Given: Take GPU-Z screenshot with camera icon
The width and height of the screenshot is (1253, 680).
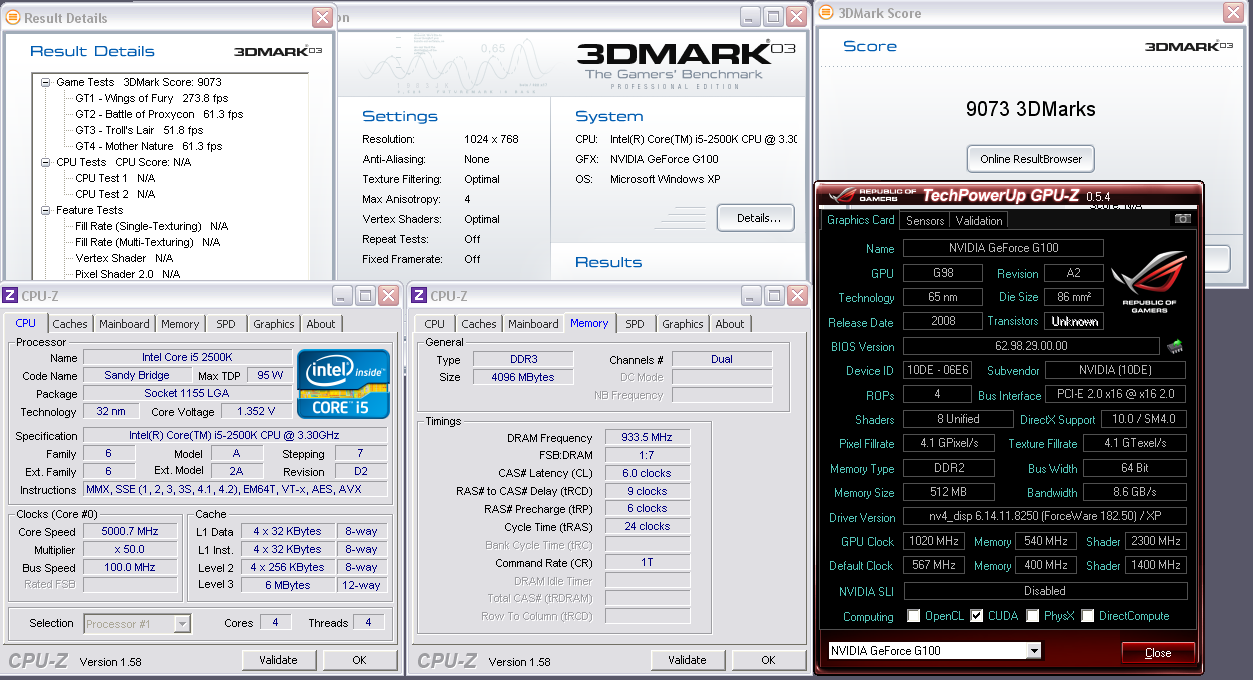Looking at the screenshot, I should pos(1183,219).
